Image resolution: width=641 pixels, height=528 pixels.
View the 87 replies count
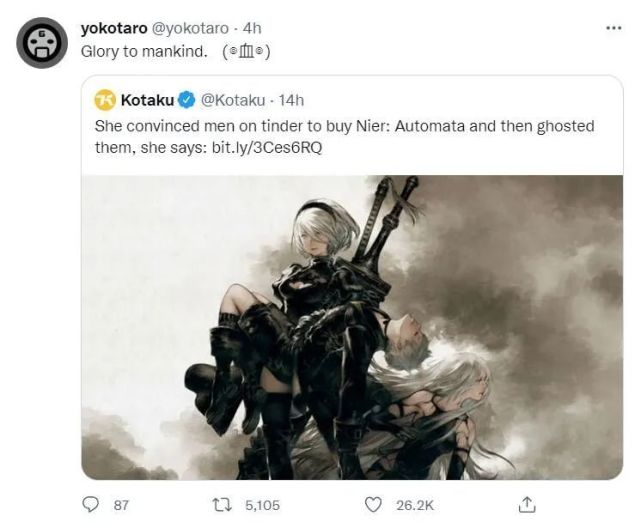pos(121,505)
